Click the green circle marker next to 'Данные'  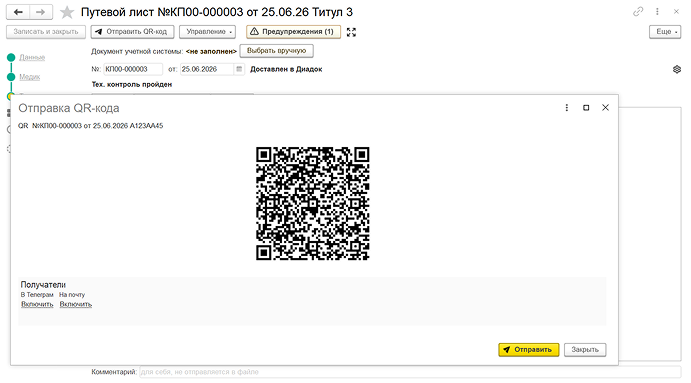click(x=11, y=57)
